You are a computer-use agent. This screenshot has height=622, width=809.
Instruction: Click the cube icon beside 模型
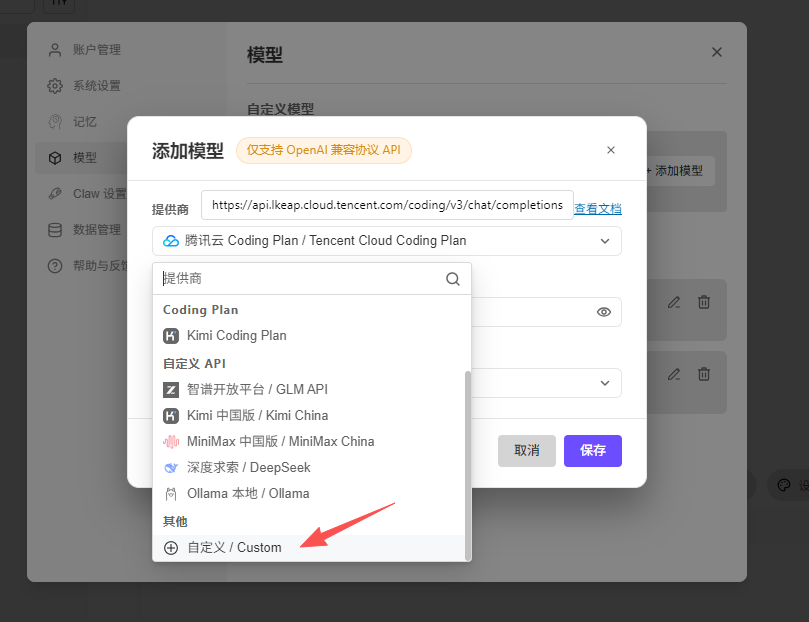coord(55,158)
